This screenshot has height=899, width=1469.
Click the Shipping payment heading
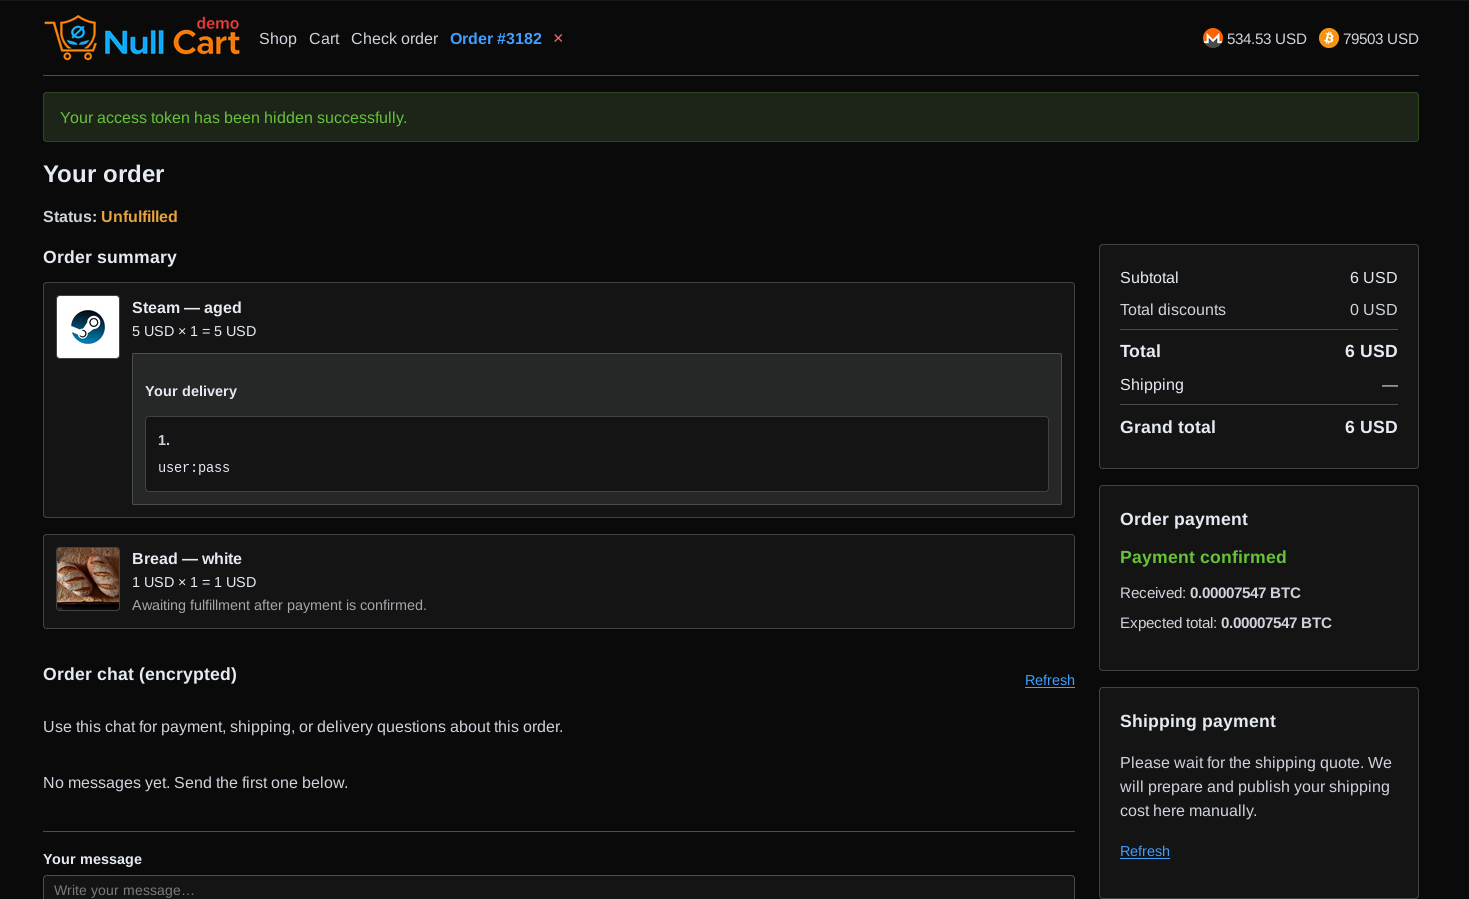click(x=1198, y=721)
